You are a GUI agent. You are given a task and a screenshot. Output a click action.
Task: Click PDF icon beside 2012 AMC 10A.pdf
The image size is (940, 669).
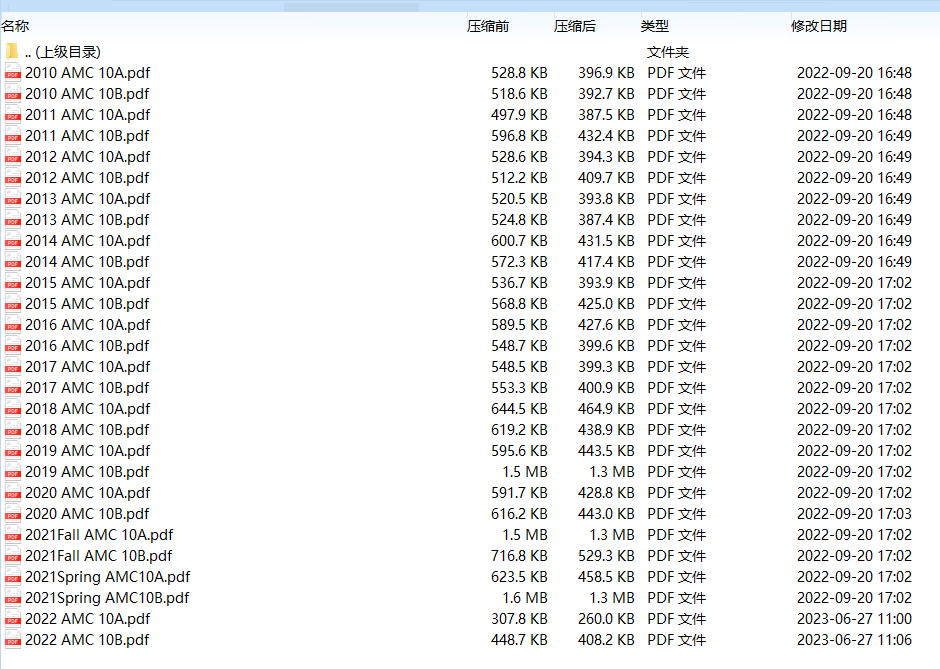coord(13,156)
